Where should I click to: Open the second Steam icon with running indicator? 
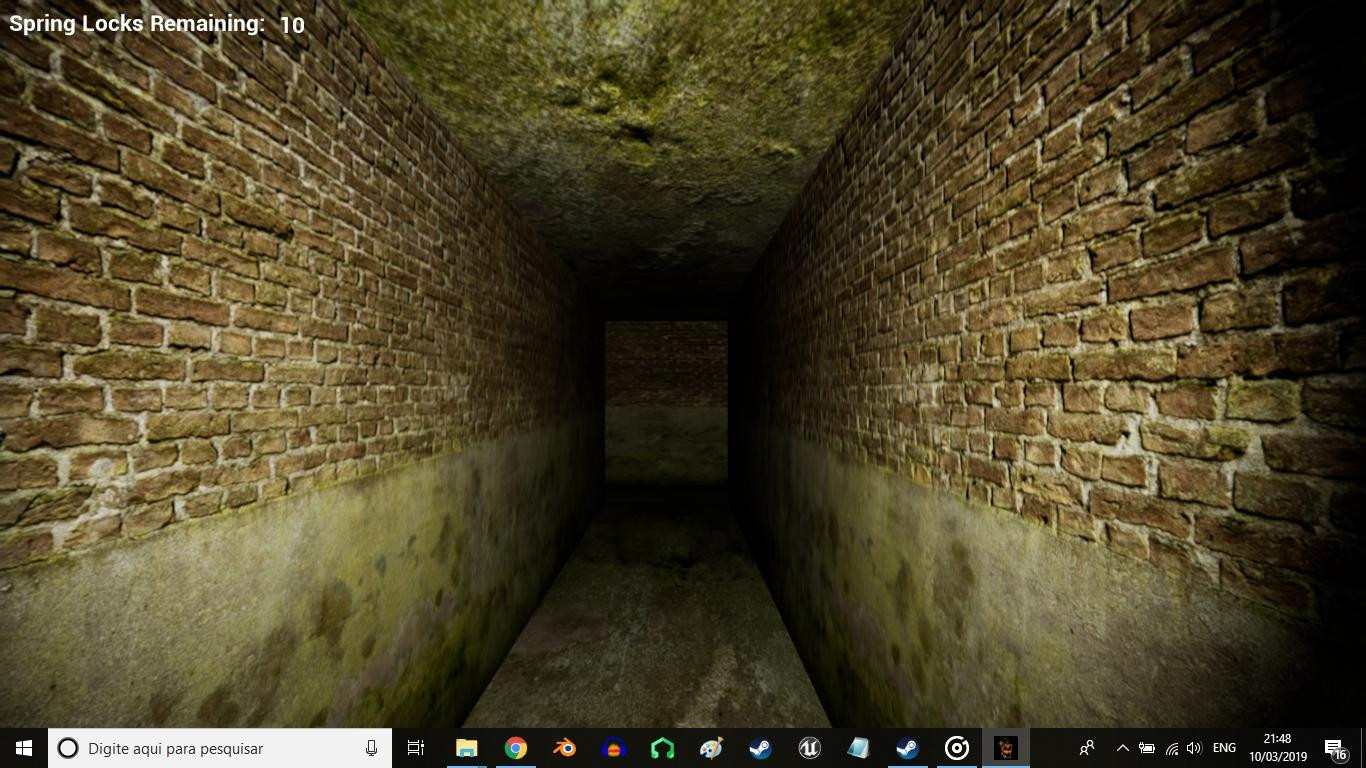pyautogui.click(x=907, y=748)
